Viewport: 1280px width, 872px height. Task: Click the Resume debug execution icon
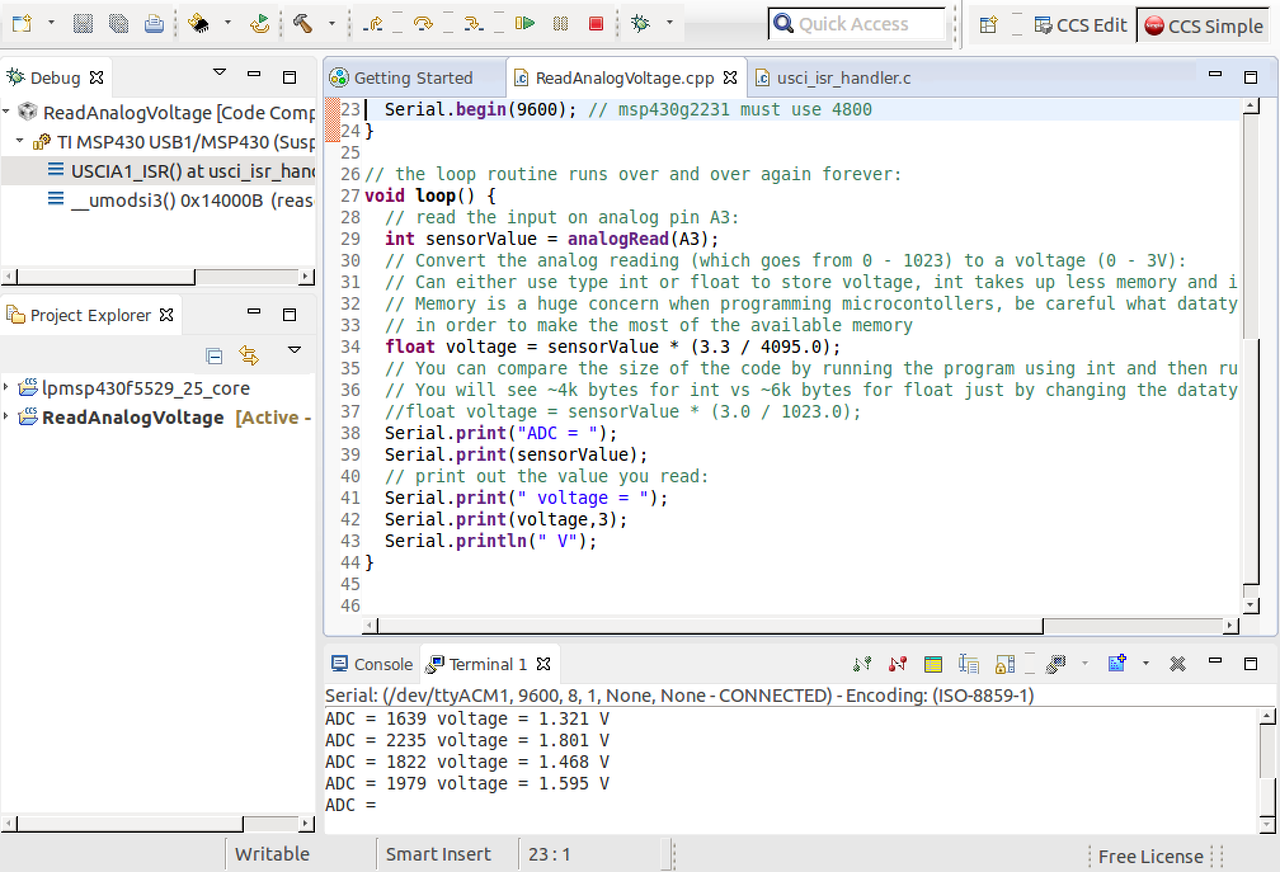coord(526,24)
